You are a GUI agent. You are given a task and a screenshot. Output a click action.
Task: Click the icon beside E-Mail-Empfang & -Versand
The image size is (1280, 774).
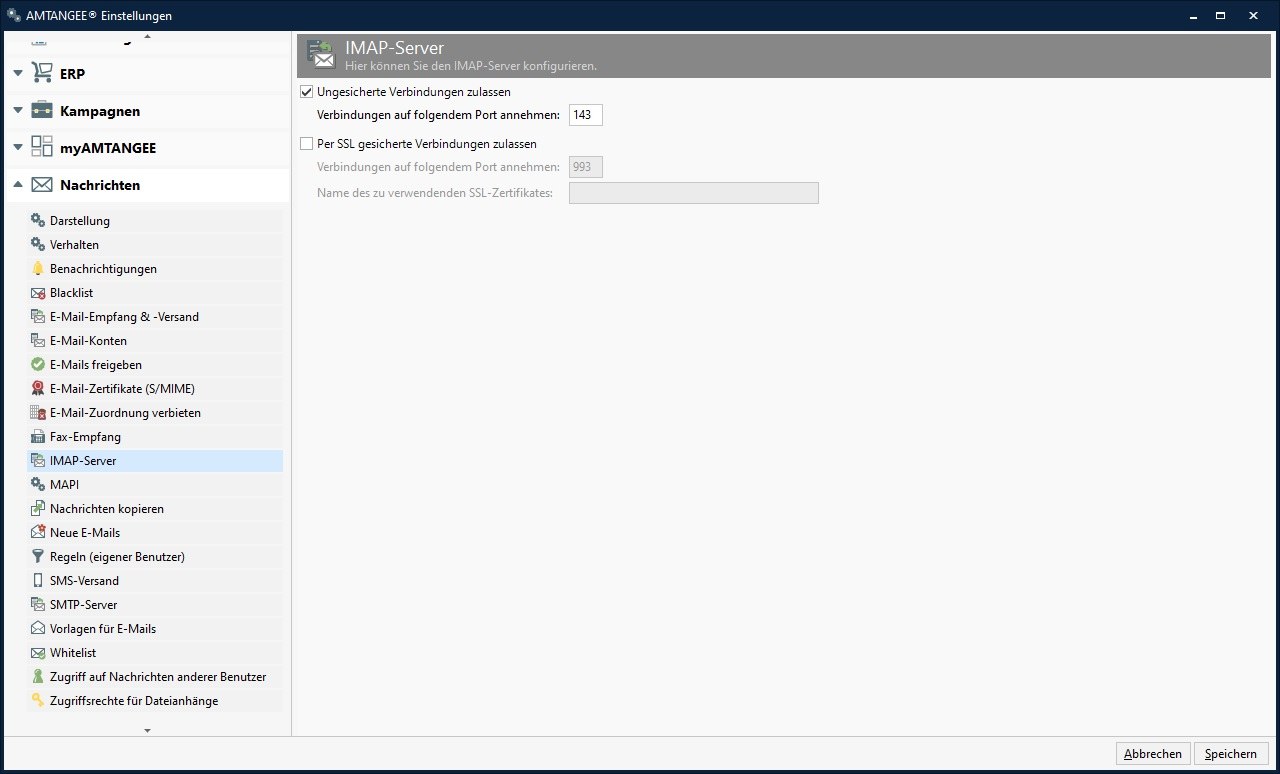pyautogui.click(x=38, y=317)
